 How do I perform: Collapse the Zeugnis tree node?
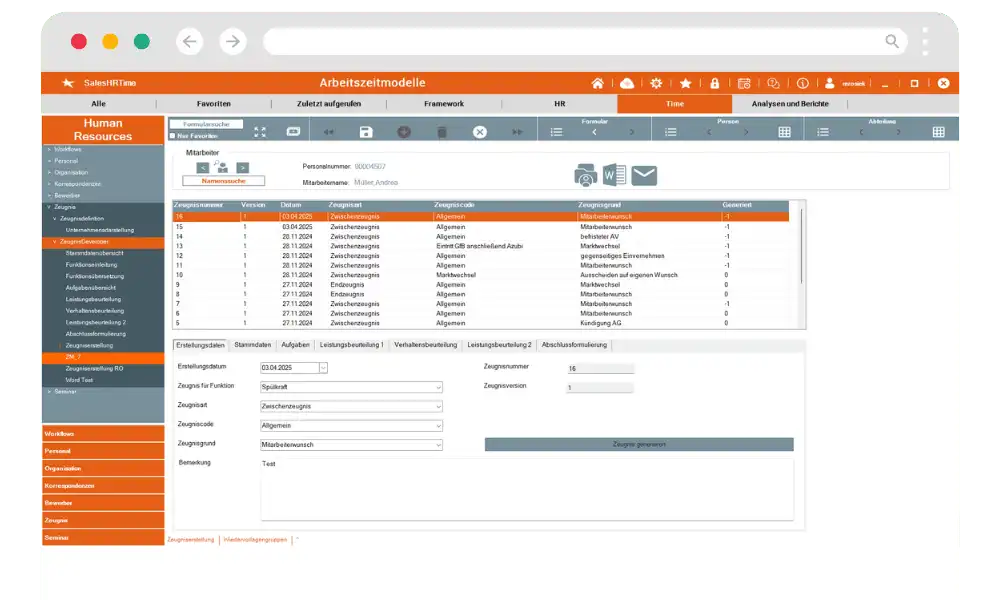[x=49, y=207]
